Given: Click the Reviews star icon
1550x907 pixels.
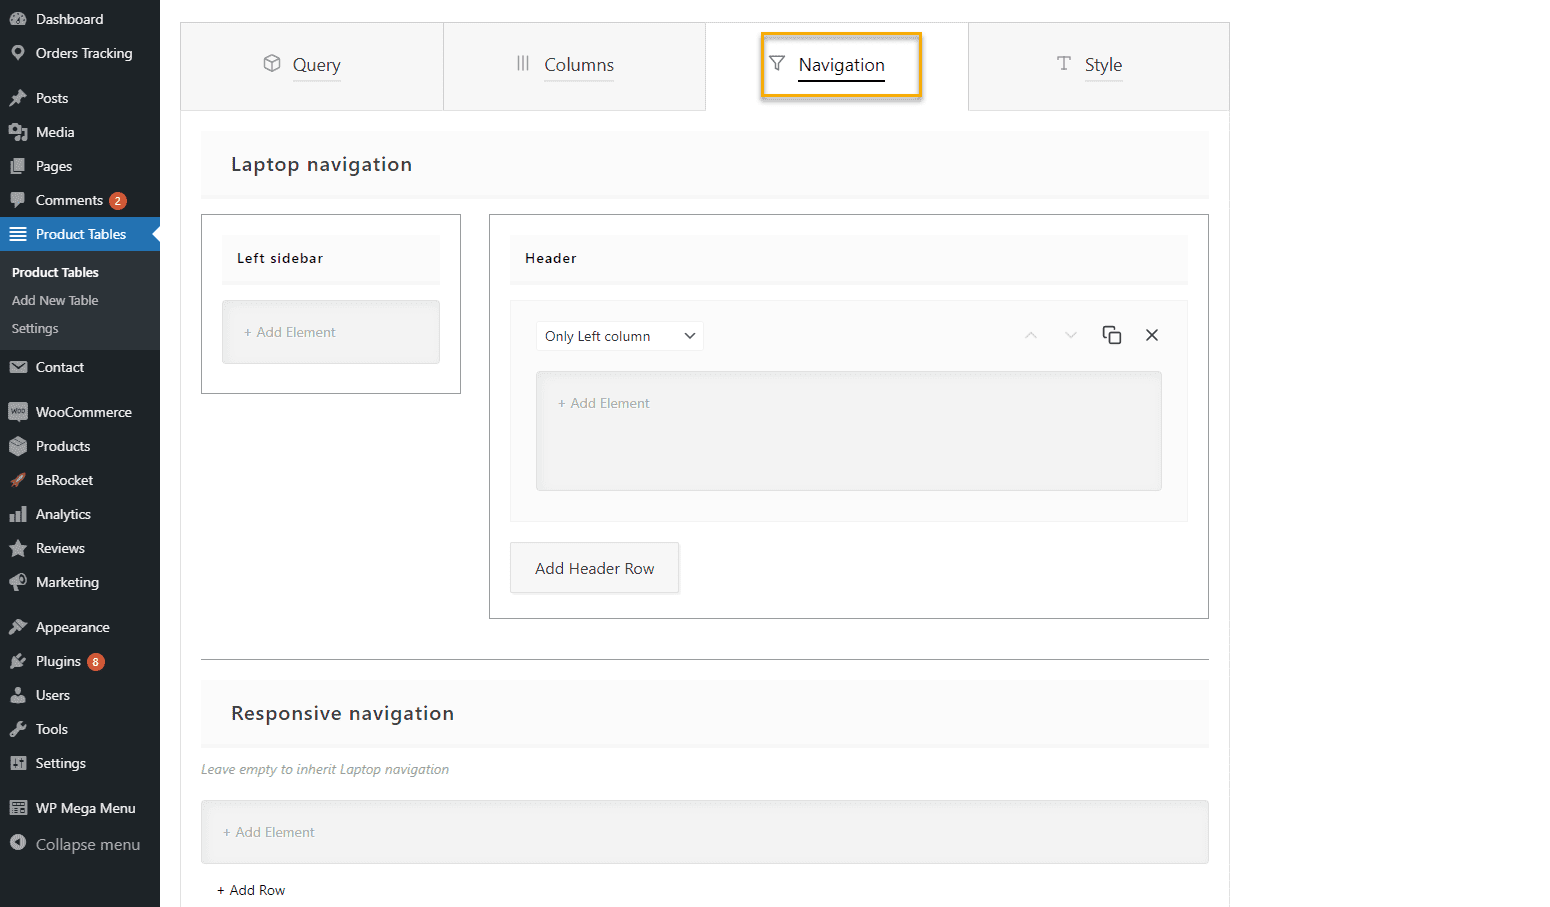Looking at the screenshot, I should pos(18,548).
